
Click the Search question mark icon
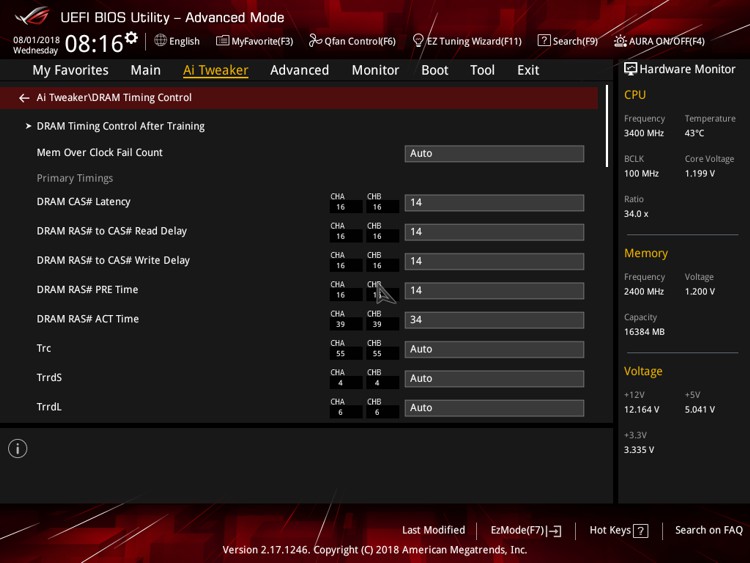(x=544, y=40)
